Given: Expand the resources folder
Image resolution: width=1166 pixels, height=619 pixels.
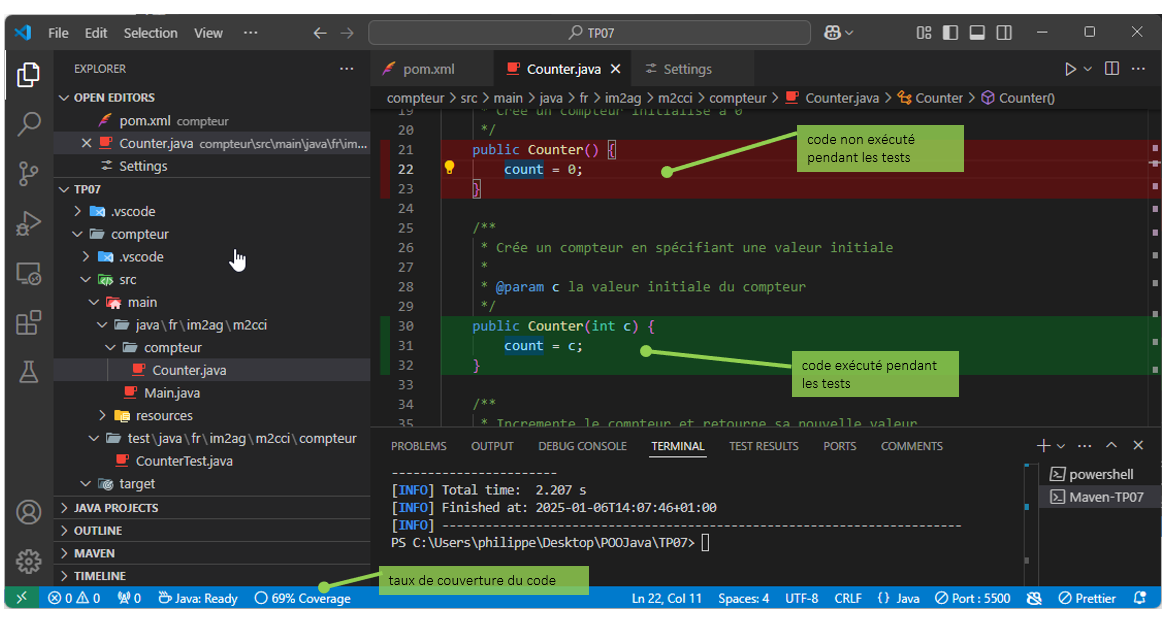Looking at the screenshot, I should point(164,416).
